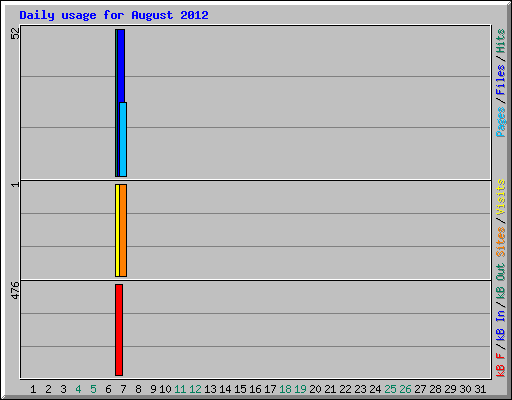Click the cyan Pages bar for day 7
The image size is (512, 400).
[123, 139]
